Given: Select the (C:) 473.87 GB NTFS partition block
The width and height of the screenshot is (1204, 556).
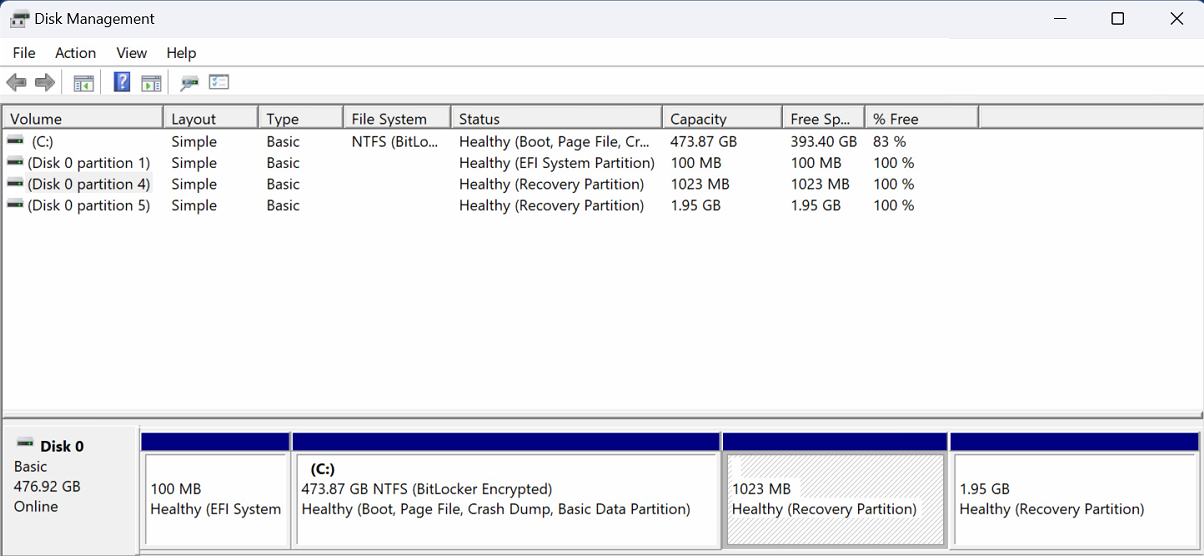Looking at the screenshot, I should pos(506,499).
